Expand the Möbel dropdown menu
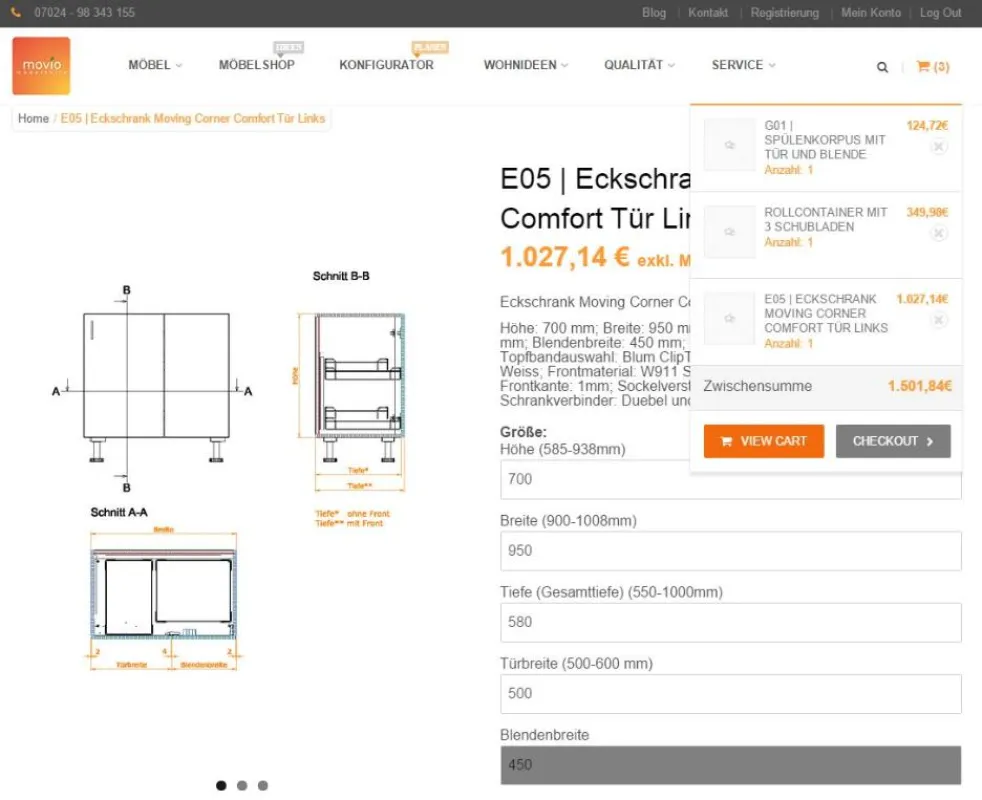 [155, 65]
